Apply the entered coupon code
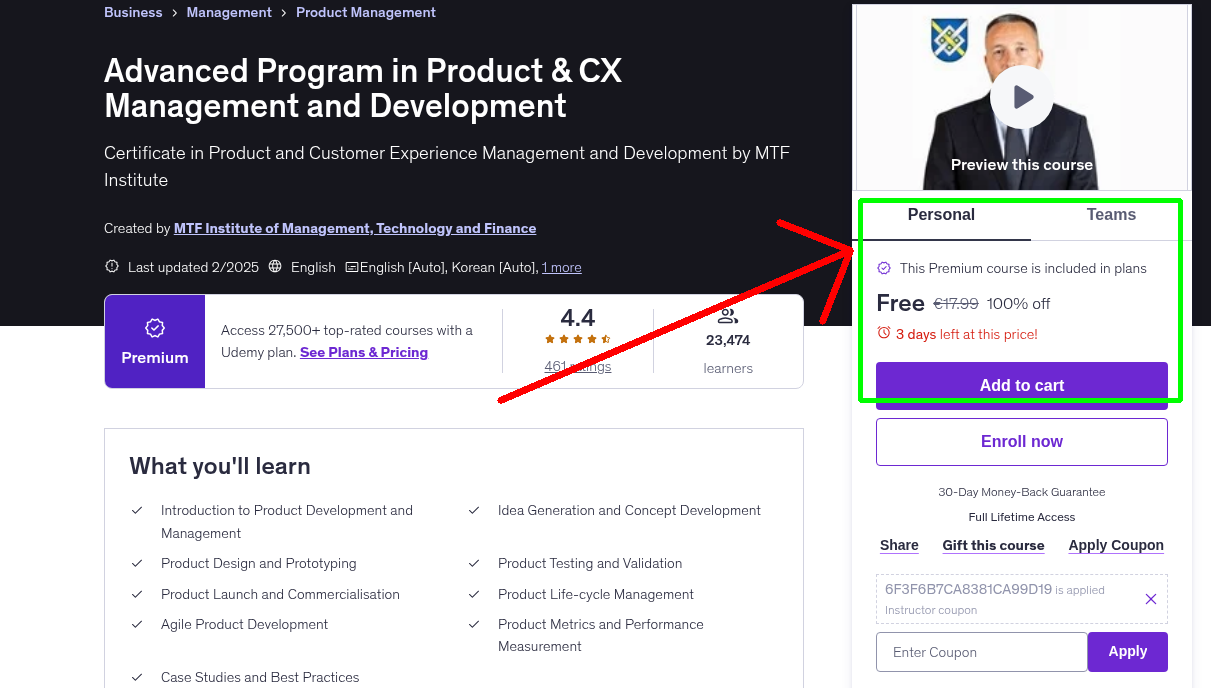1211x688 pixels. point(1127,651)
